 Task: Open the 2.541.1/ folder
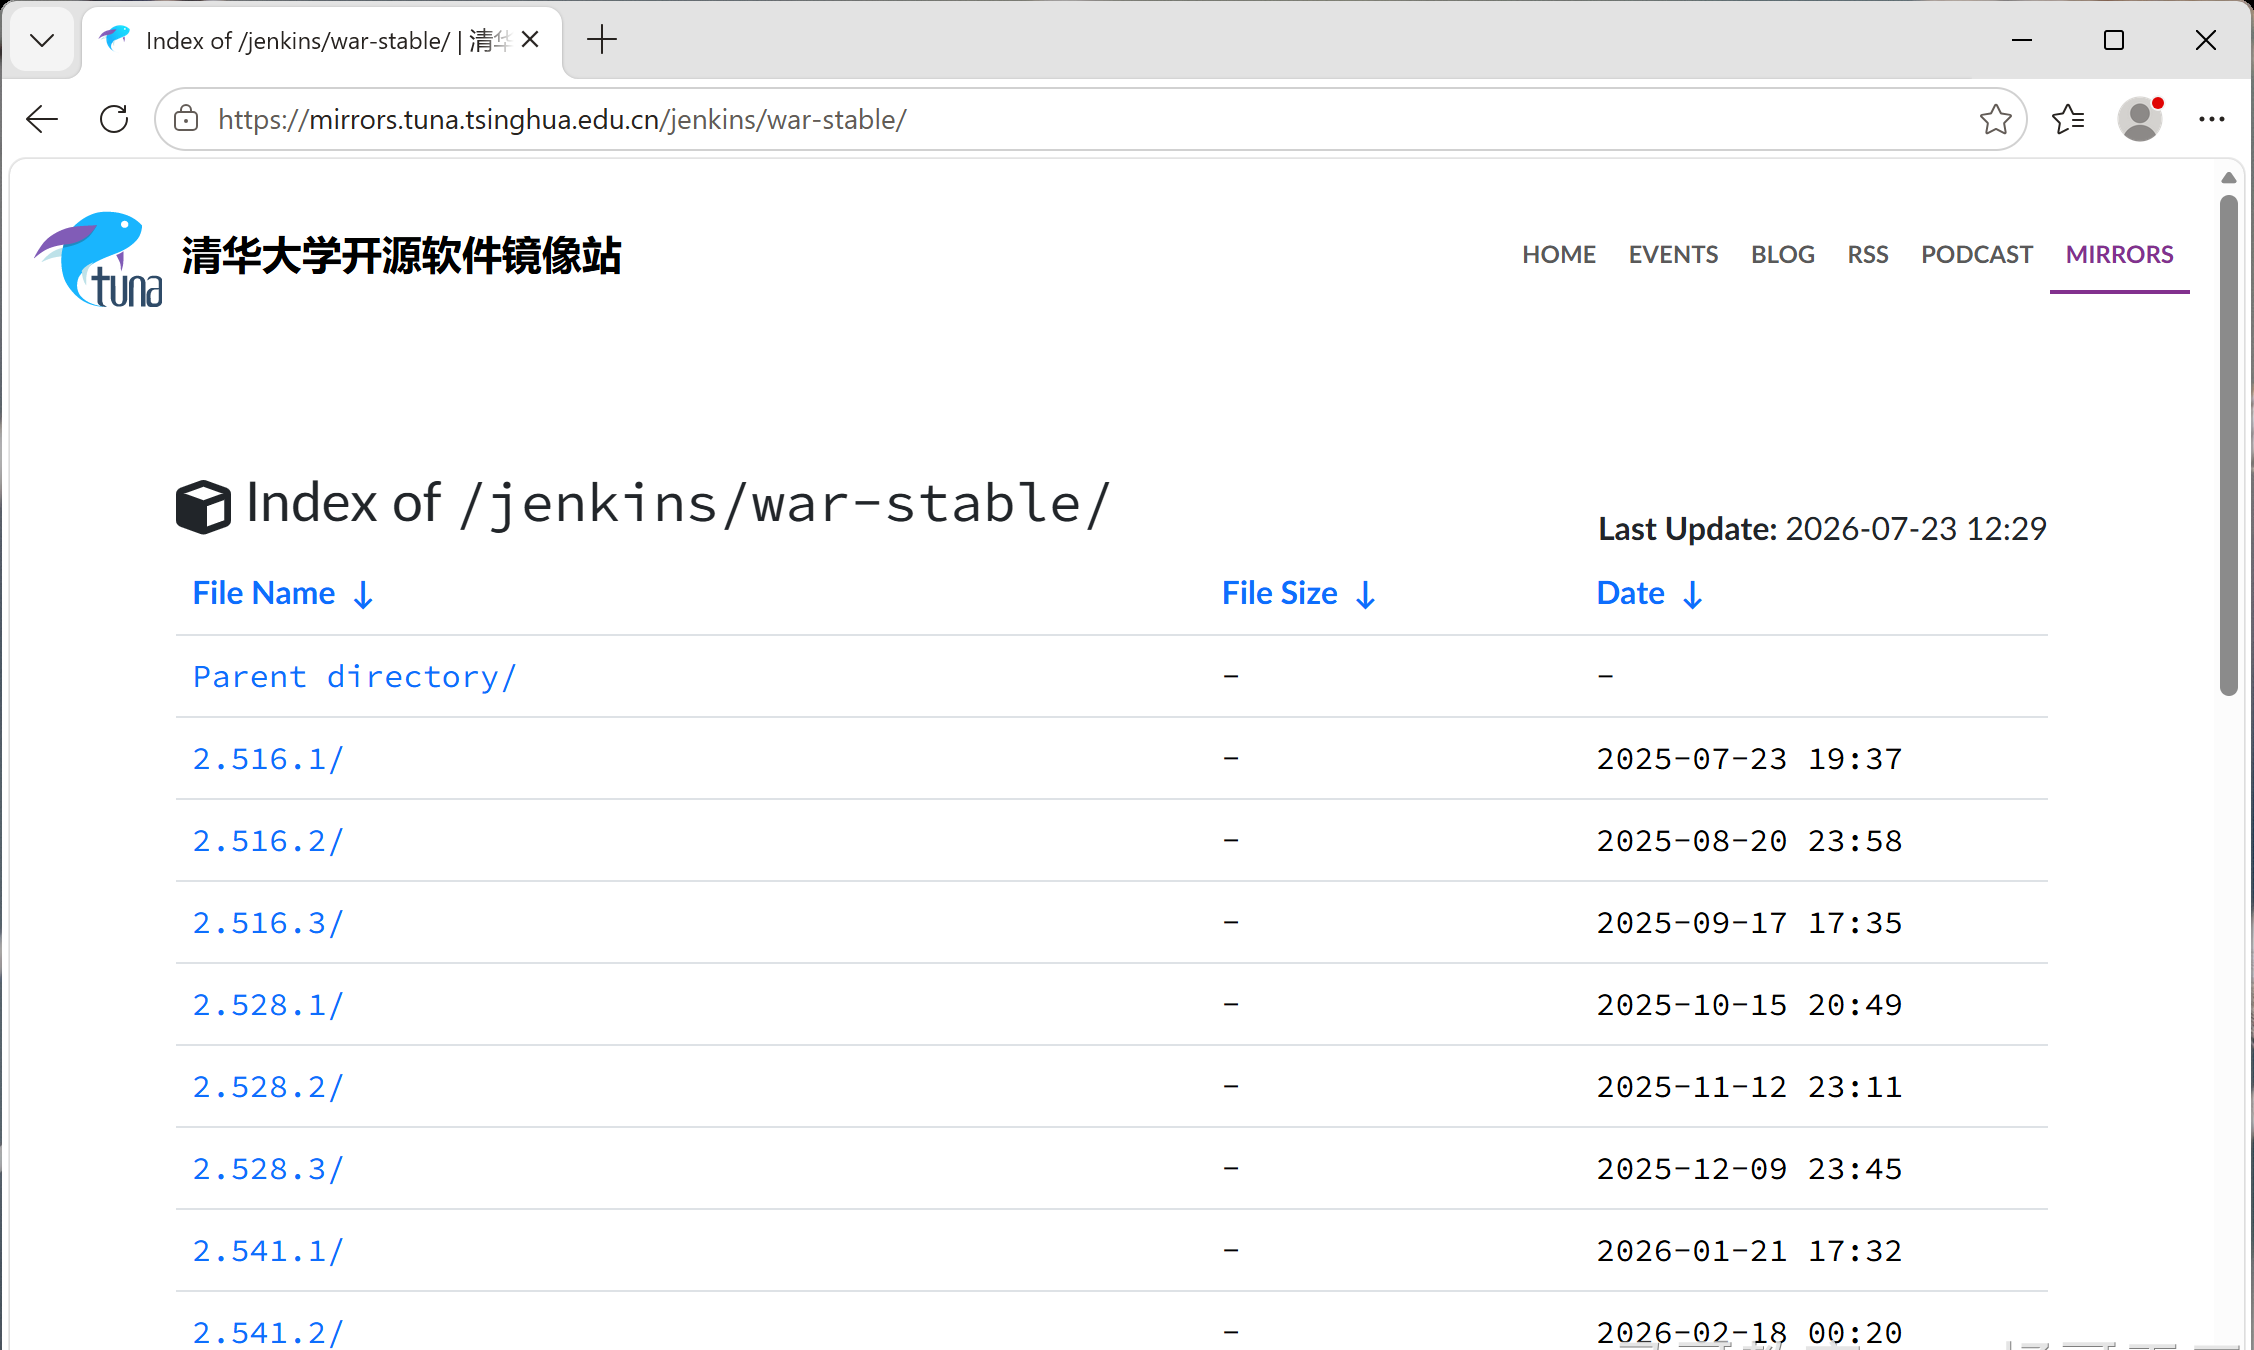pyautogui.click(x=268, y=1251)
